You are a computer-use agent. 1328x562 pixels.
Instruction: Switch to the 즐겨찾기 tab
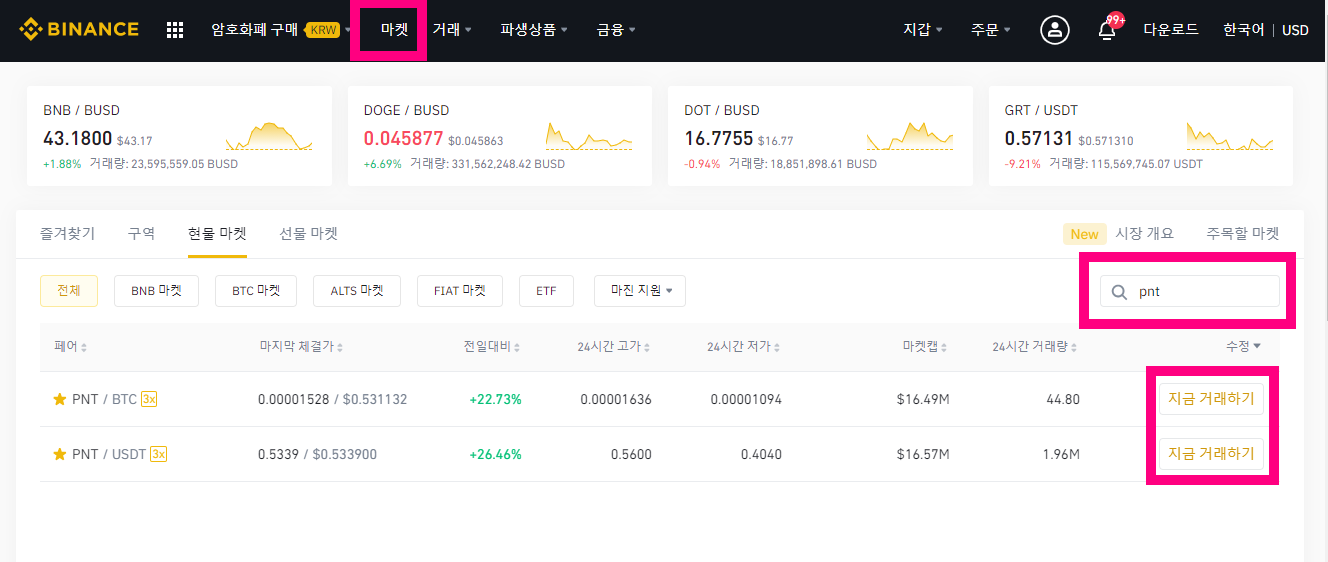[x=68, y=233]
